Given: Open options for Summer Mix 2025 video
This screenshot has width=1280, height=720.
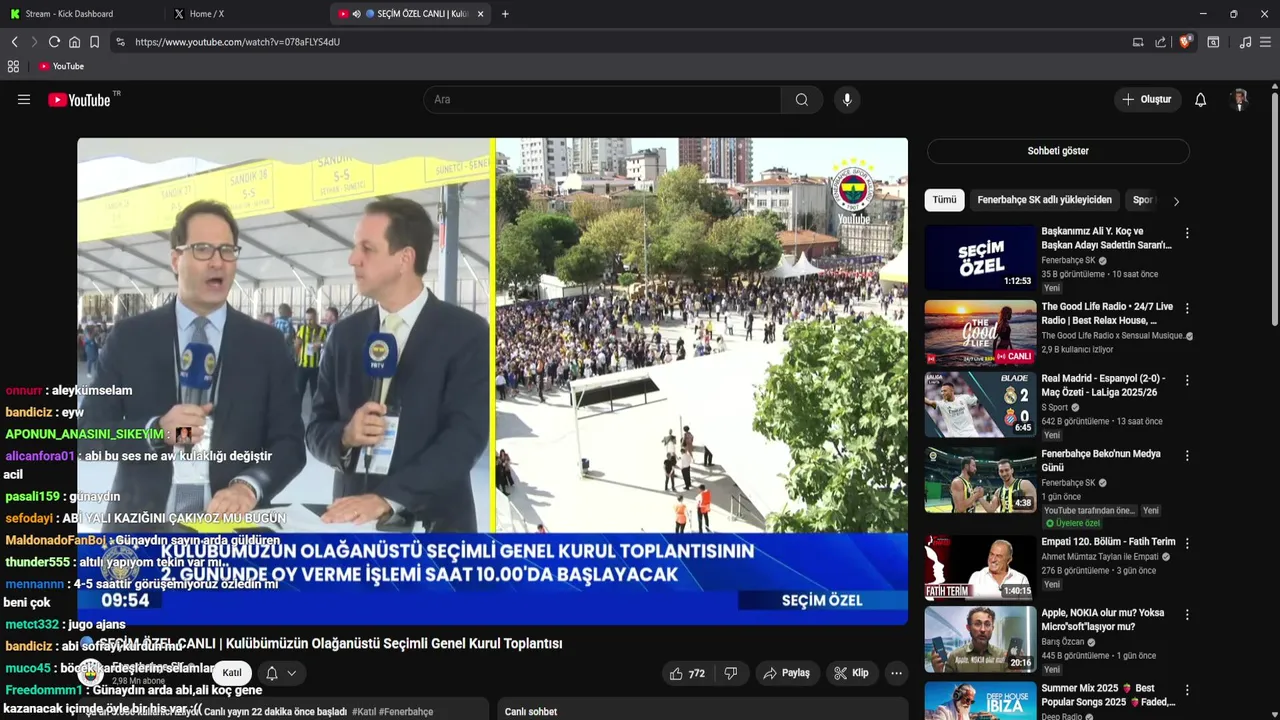Looking at the screenshot, I should tap(1187, 690).
